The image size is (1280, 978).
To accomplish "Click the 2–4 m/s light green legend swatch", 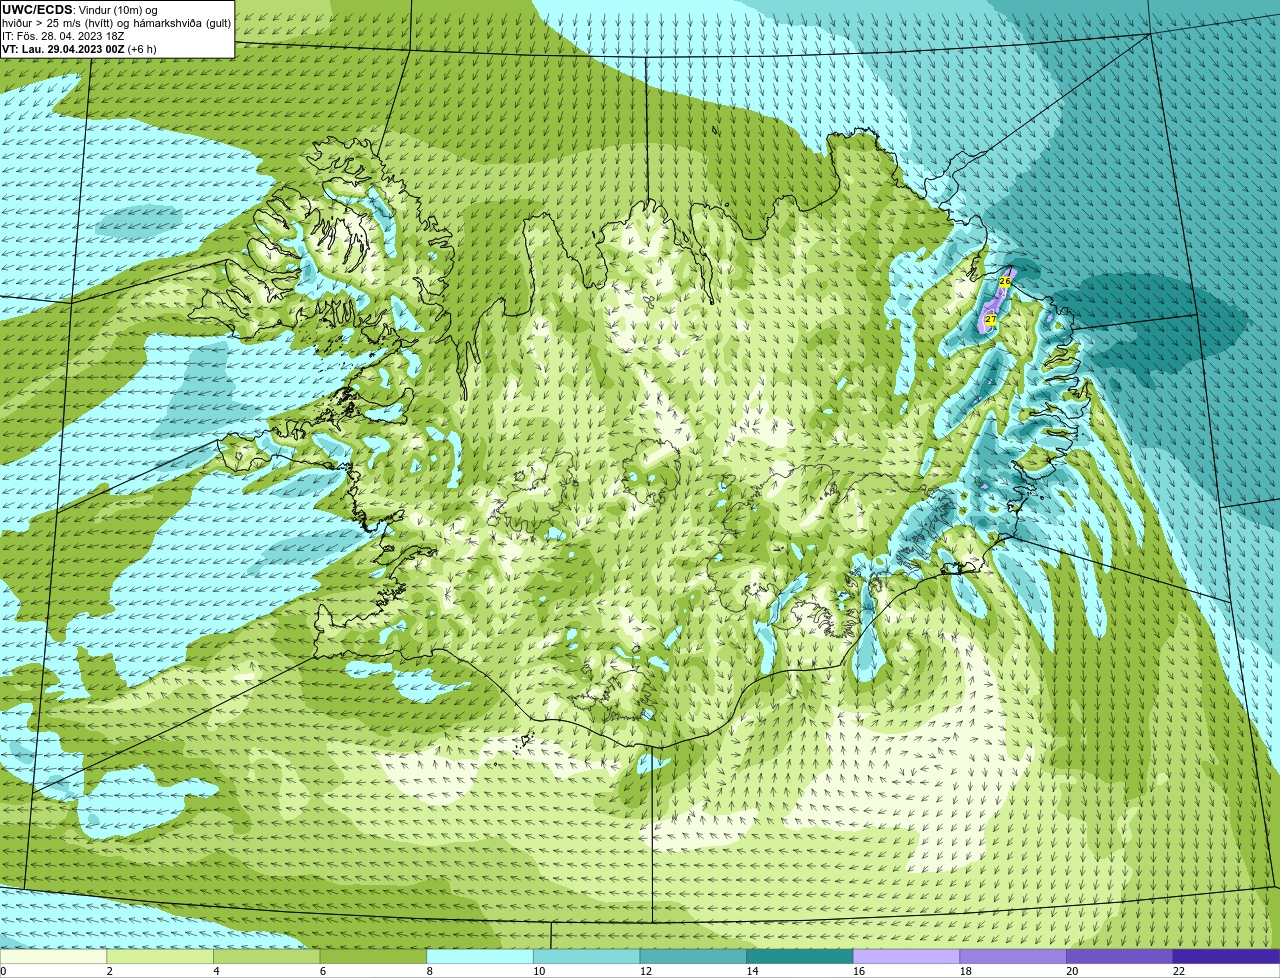I will [160, 956].
